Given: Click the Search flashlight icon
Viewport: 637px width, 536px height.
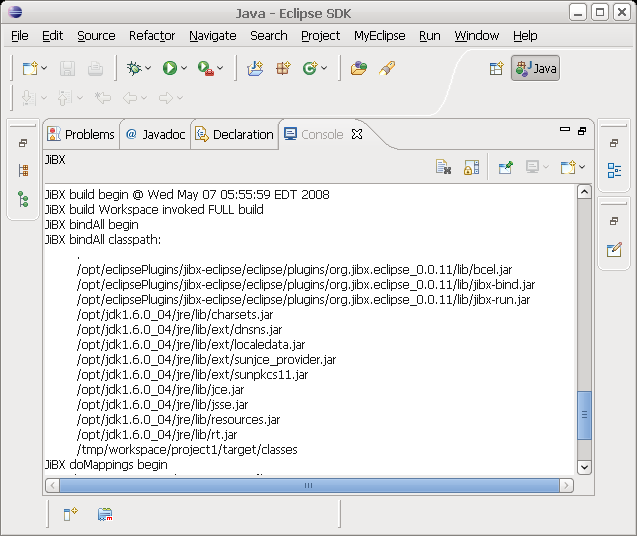Looking at the screenshot, I should point(387,68).
